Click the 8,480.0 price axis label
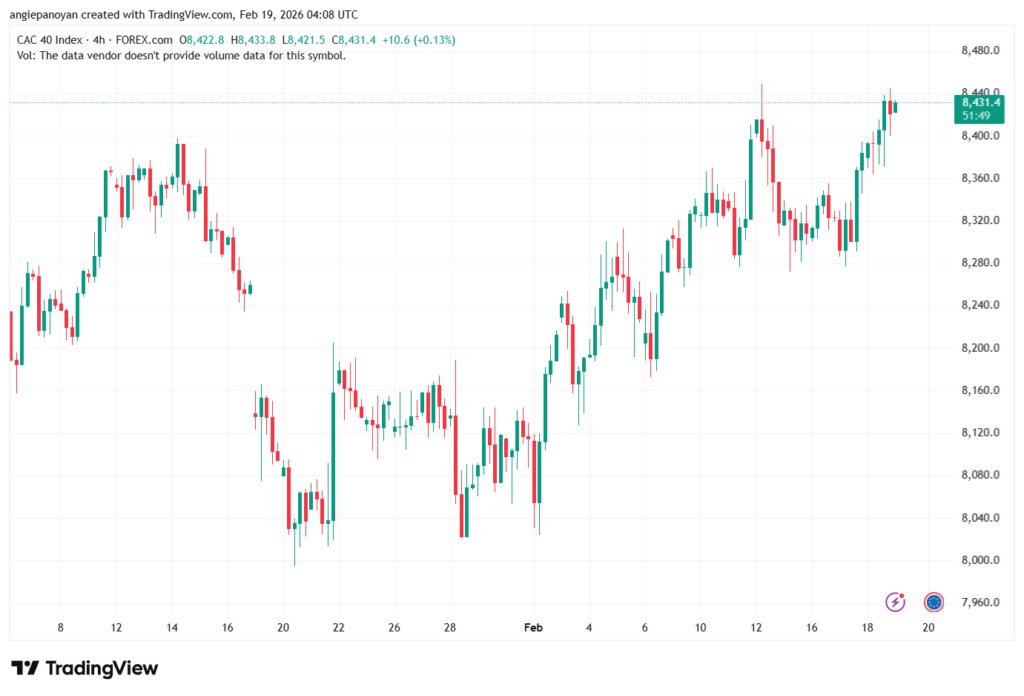1024x696 pixels. pos(979,50)
